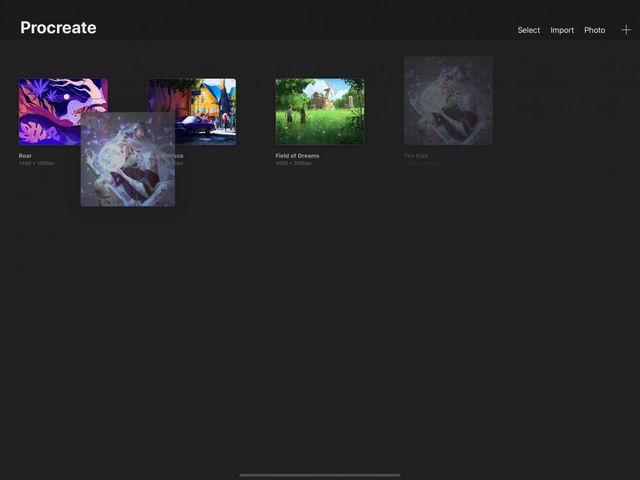Click the Import button
This screenshot has width=640, height=480.
pos(562,30)
